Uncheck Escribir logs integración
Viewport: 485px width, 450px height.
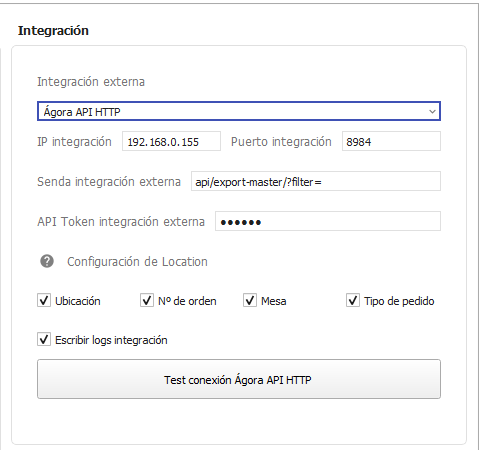[44, 339]
